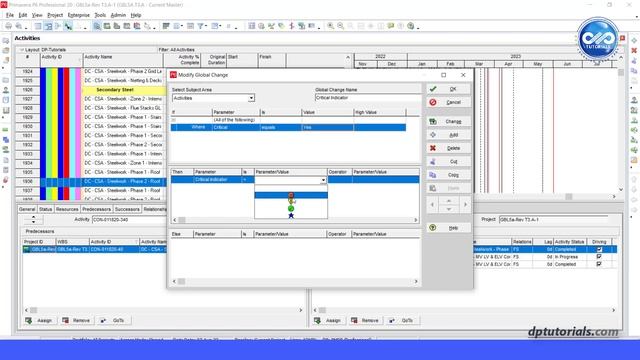Screen dimensions: 640x360
Task: Click the Copy button in the dialog
Action: point(448,175)
